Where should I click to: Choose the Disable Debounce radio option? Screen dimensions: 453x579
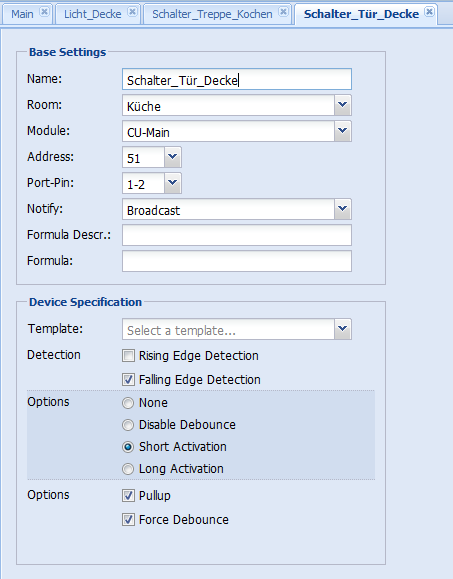[128, 425]
